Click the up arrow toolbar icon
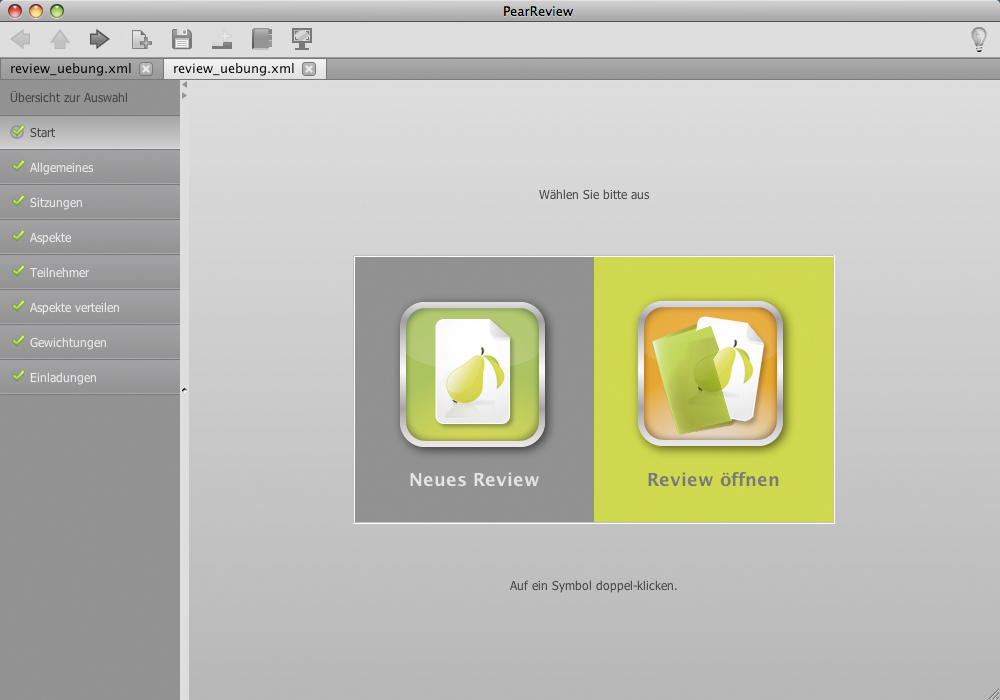This screenshot has width=1000, height=700. click(60, 40)
